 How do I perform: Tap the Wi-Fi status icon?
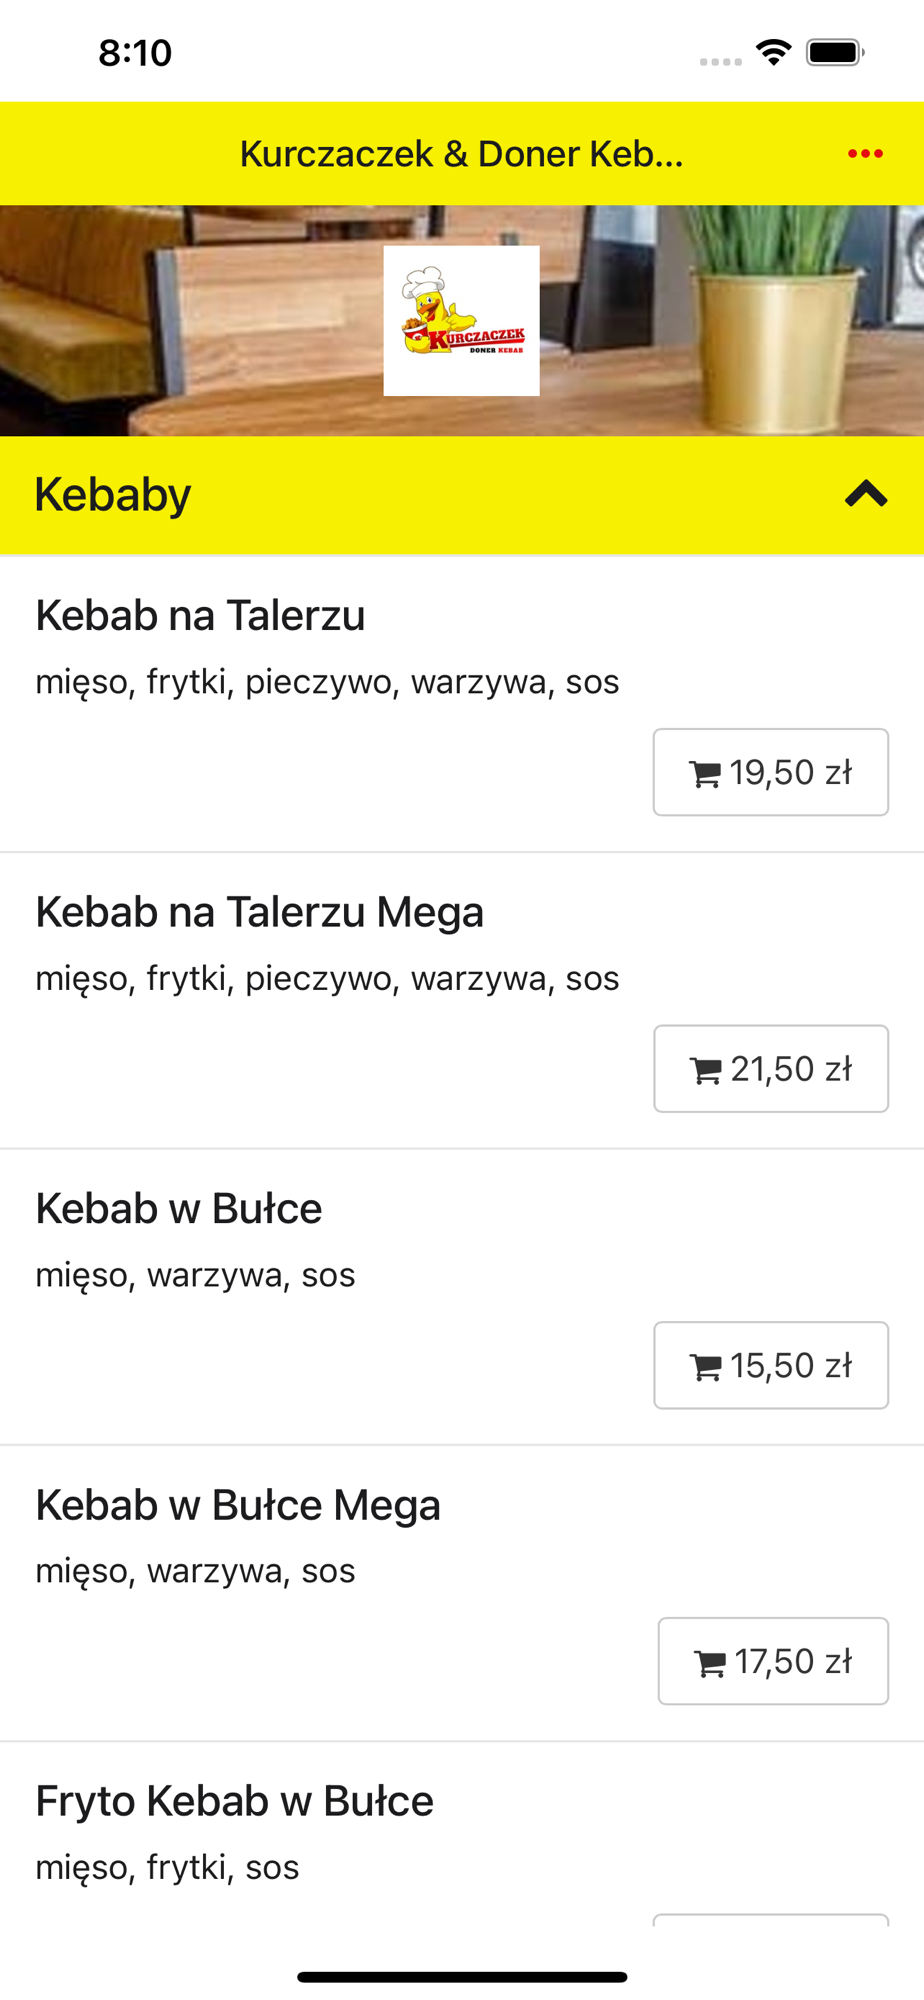click(x=773, y=52)
